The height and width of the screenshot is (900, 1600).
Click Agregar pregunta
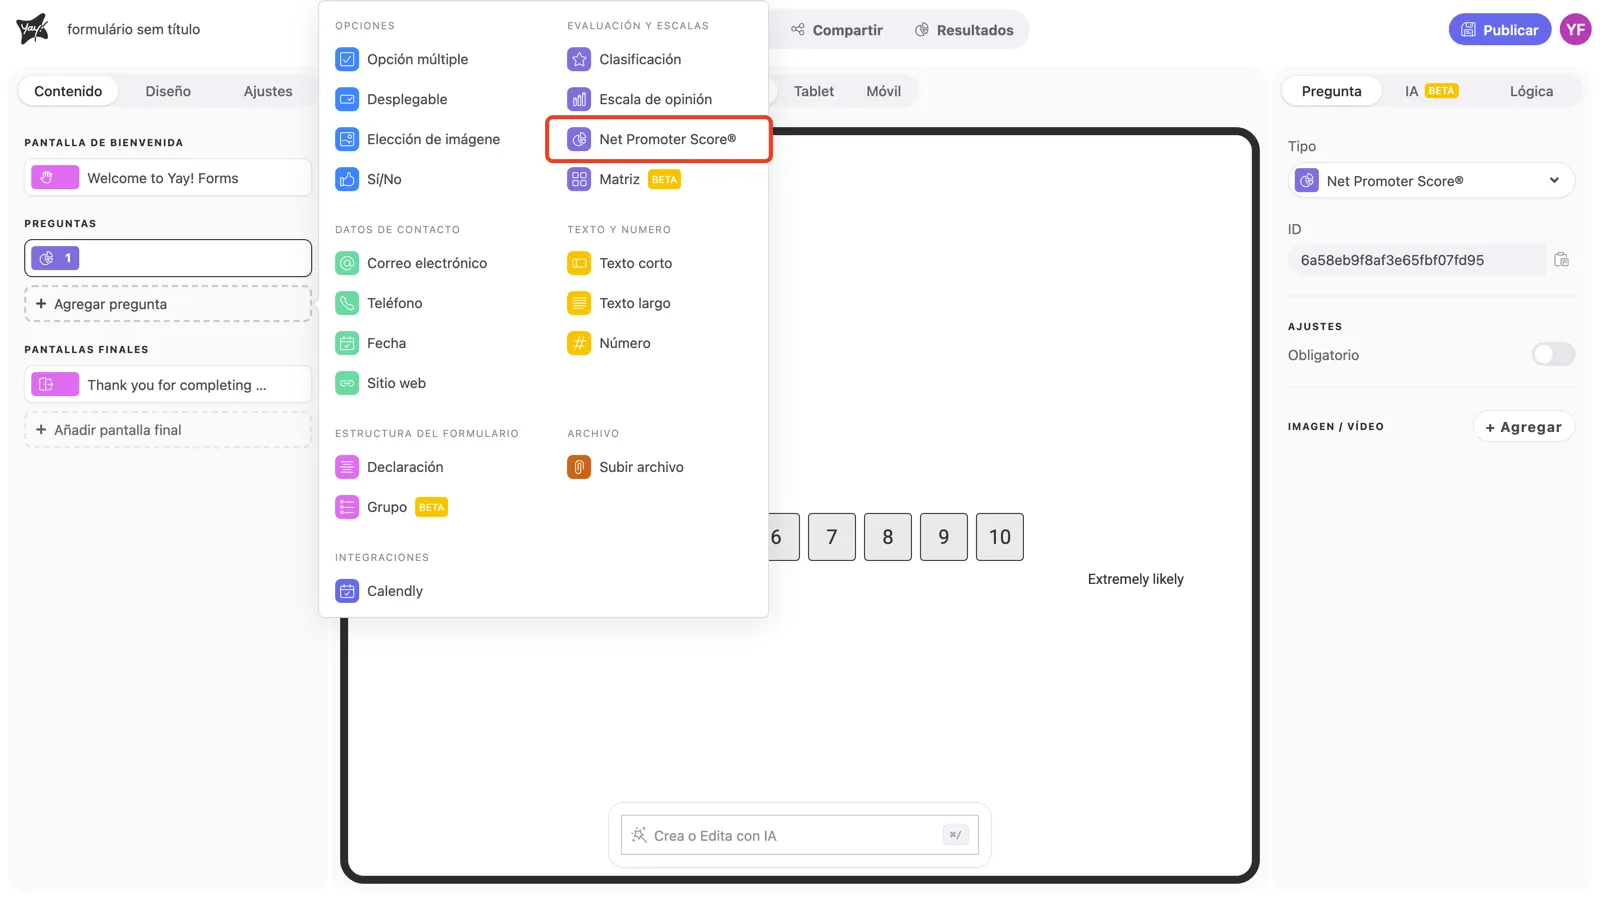(168, 304)
